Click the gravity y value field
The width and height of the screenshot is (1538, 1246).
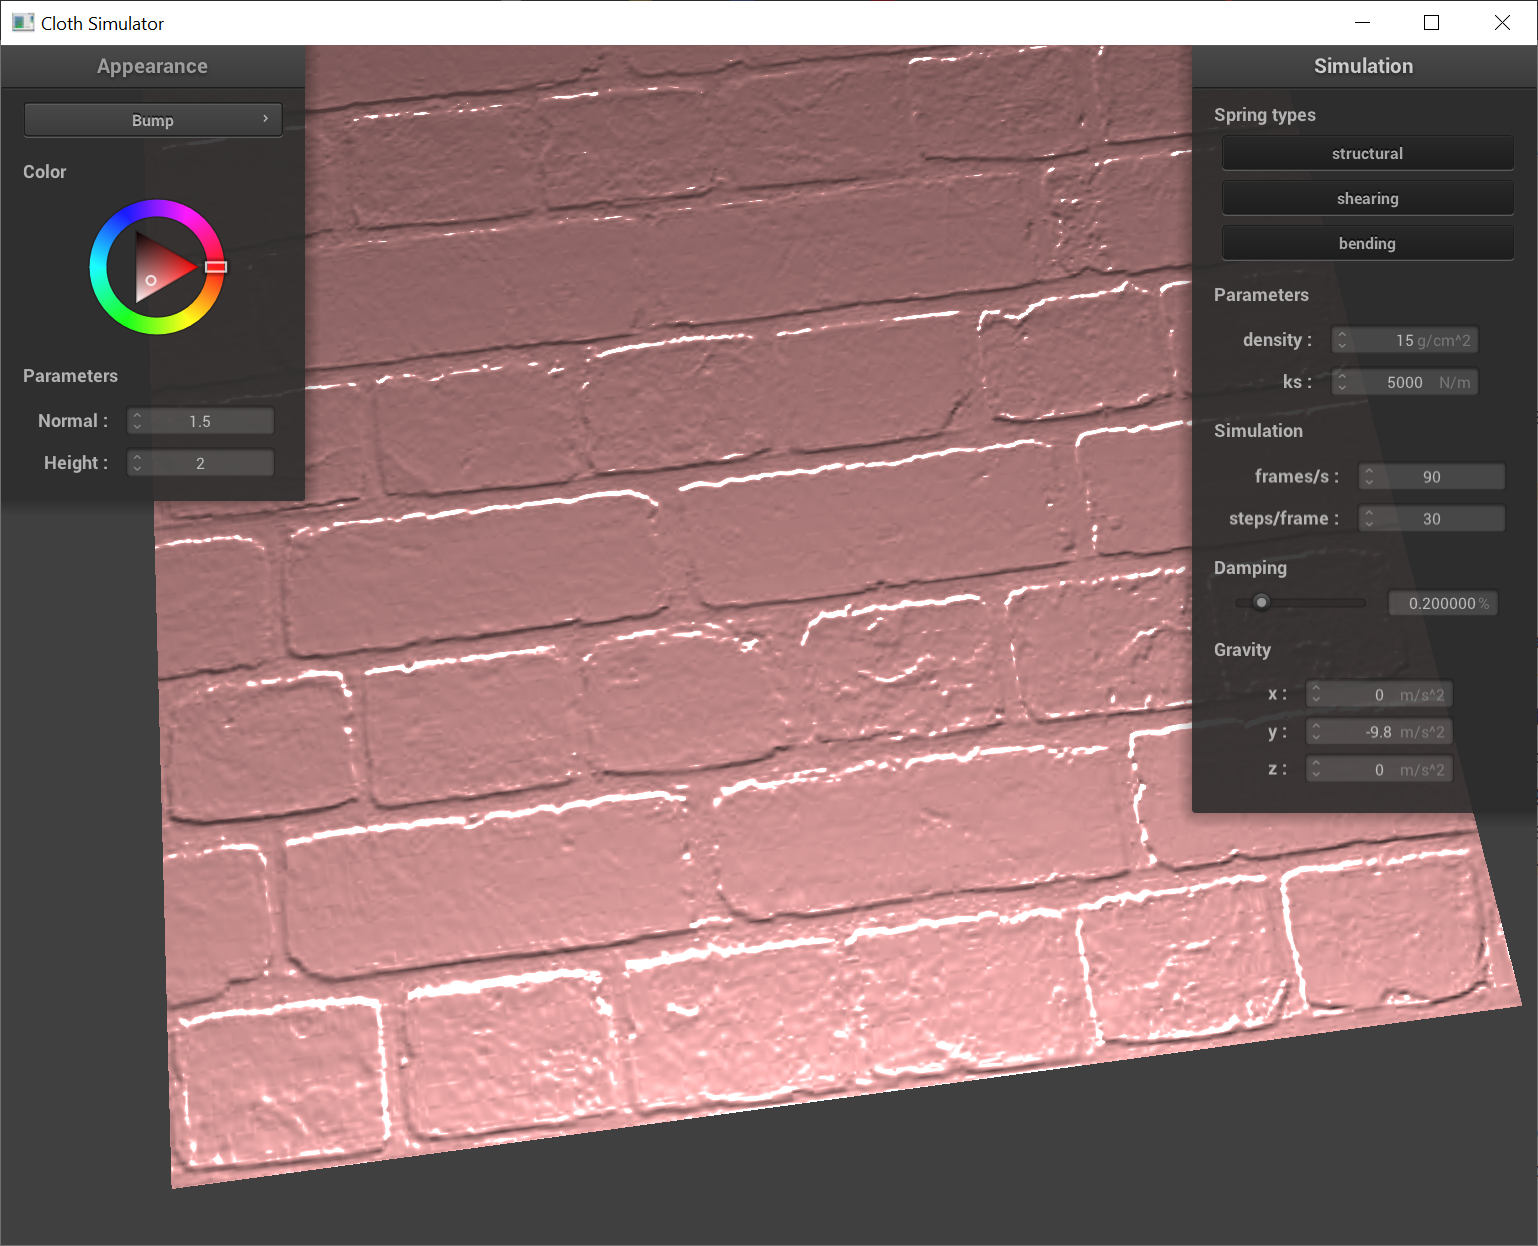1379,732
